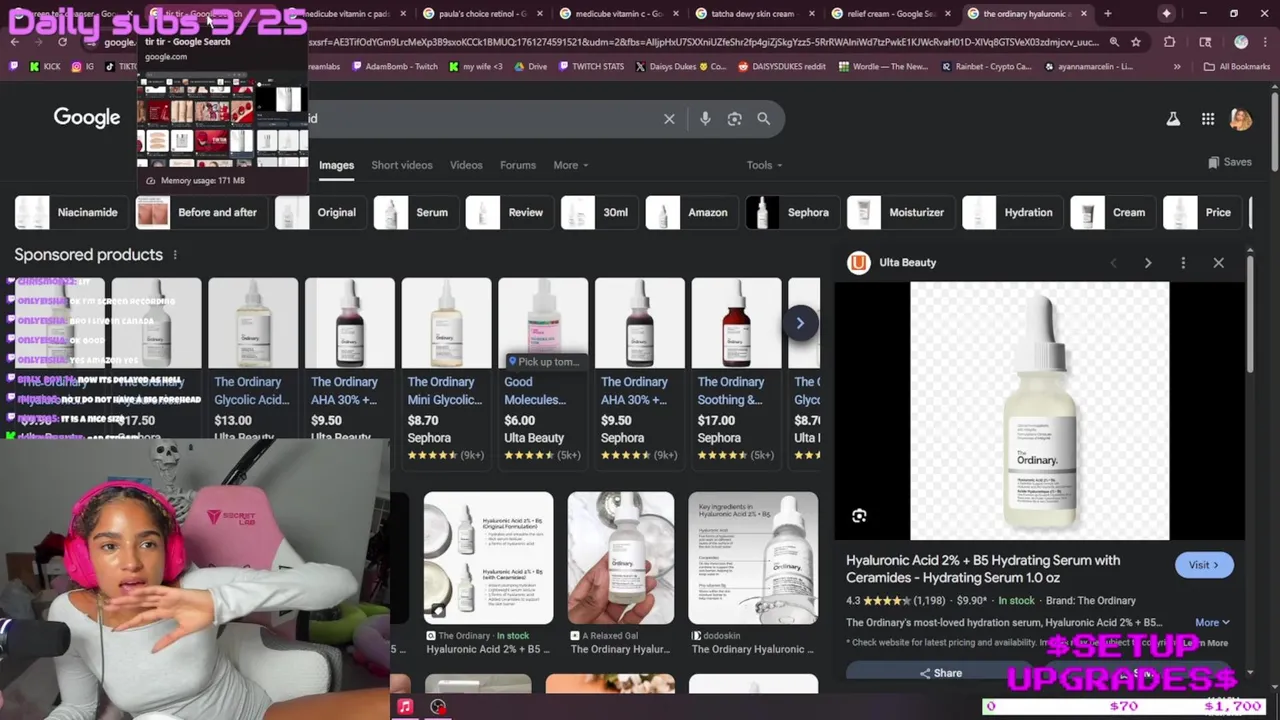1280x720 pixels.
Task: Open Saves collection
Action: pos(1229,162)
